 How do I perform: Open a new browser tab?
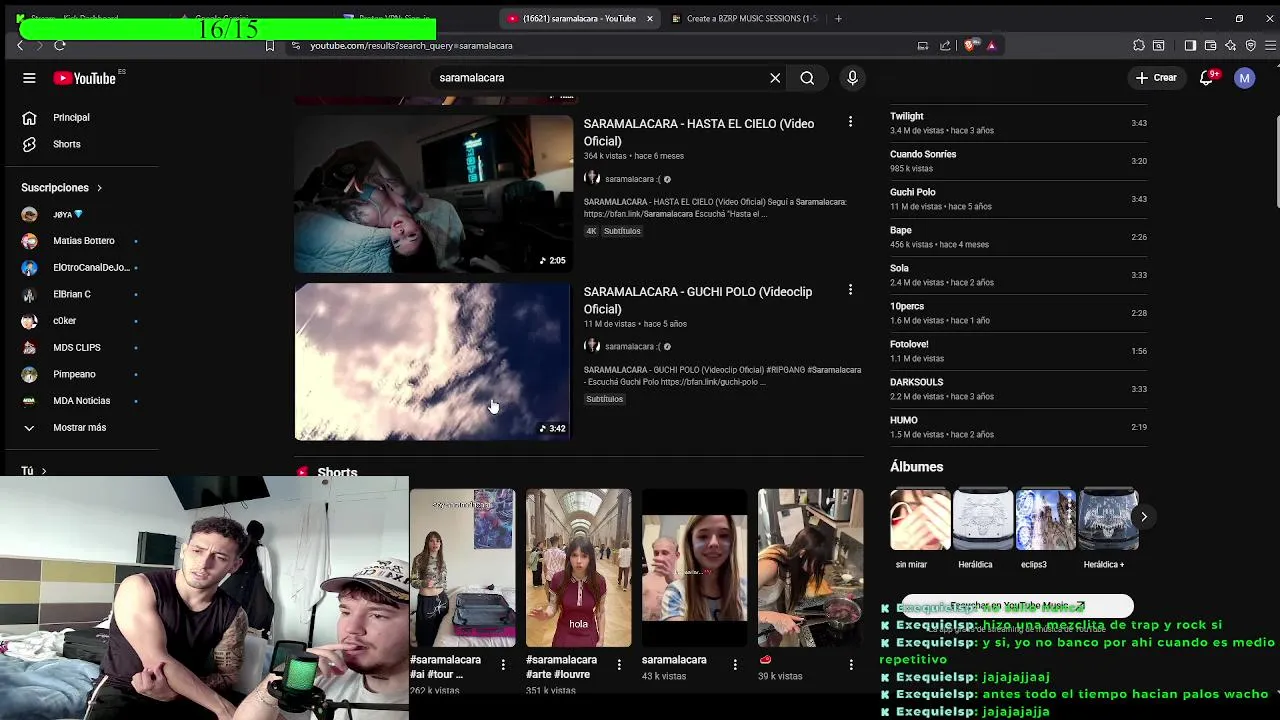[x=838, y=18]
